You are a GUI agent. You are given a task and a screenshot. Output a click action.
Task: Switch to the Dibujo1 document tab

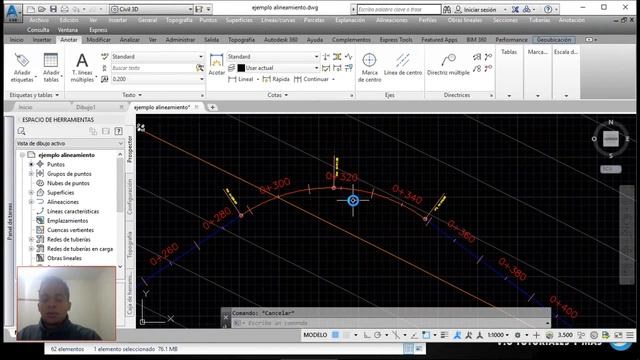86,107
